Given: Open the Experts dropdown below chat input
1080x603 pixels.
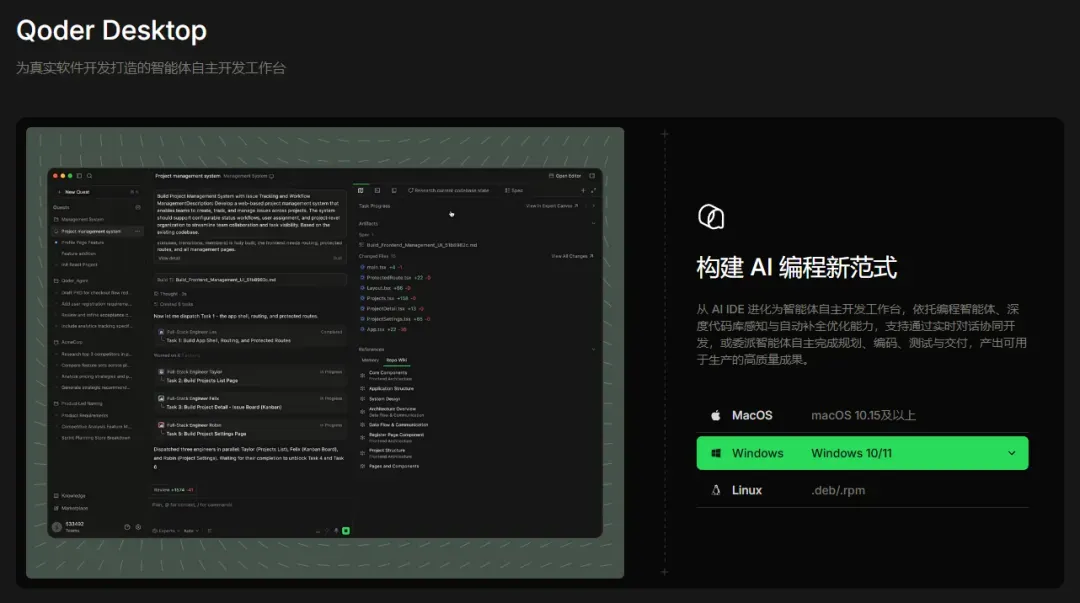Looking at the screenshot, I should tap(165, 531).
